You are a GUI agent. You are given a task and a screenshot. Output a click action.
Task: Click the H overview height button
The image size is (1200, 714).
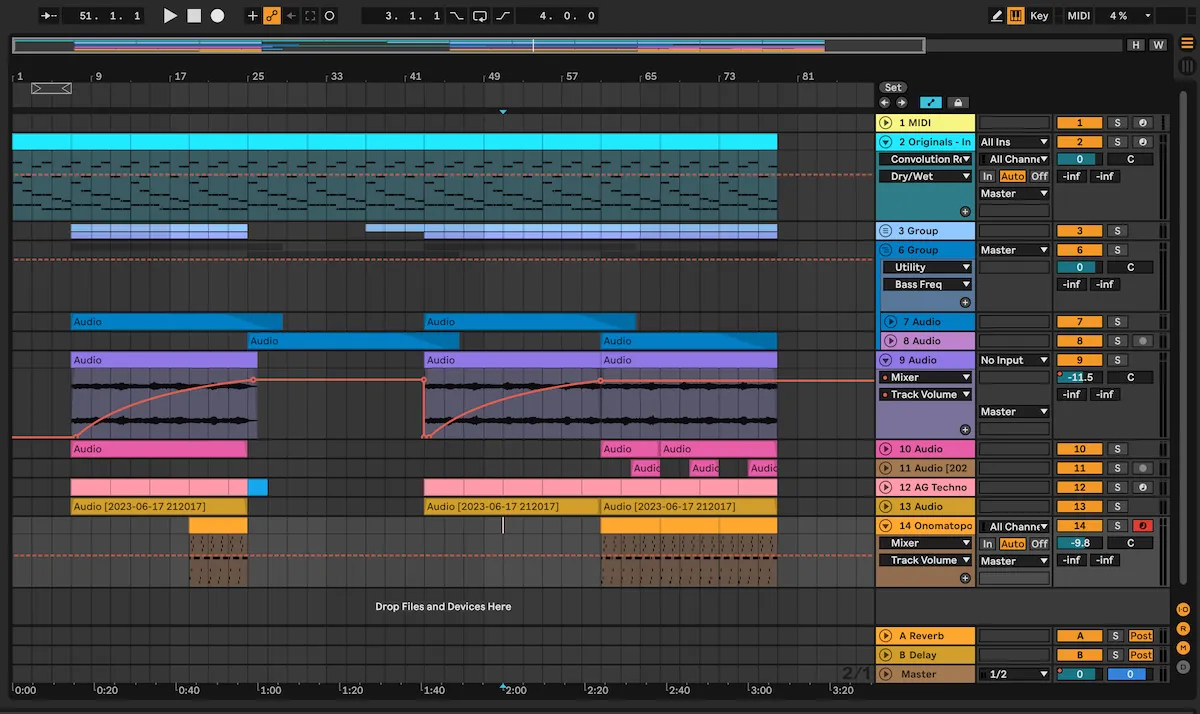(1136, 45)
